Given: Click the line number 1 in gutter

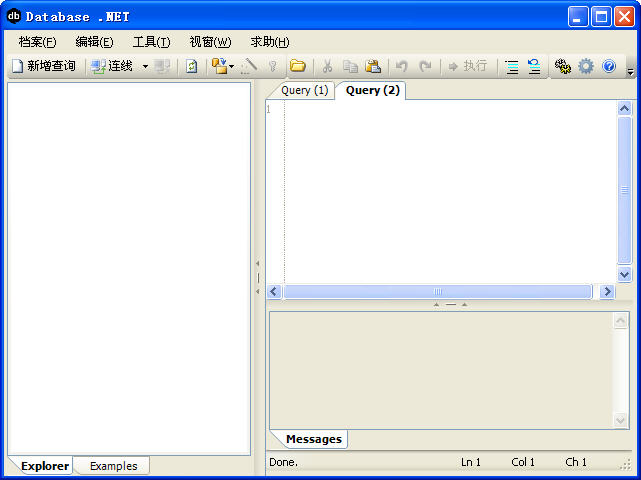Looking at the screenshot, I should click(x=269, y=109).
